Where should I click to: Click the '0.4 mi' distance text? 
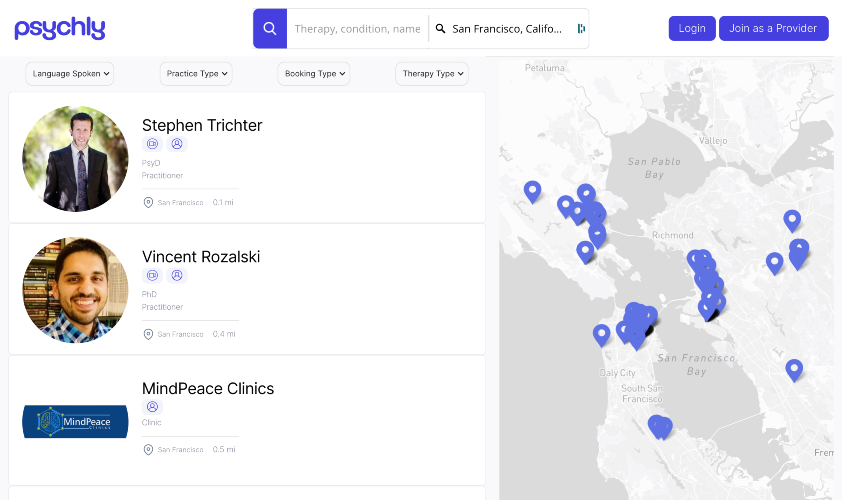click(224, 334)
